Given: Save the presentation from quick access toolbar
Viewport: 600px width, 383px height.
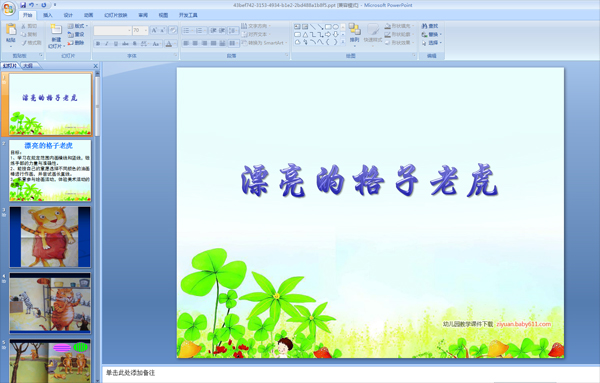Looking at the screenshot, I should click(x=23, y=5).
